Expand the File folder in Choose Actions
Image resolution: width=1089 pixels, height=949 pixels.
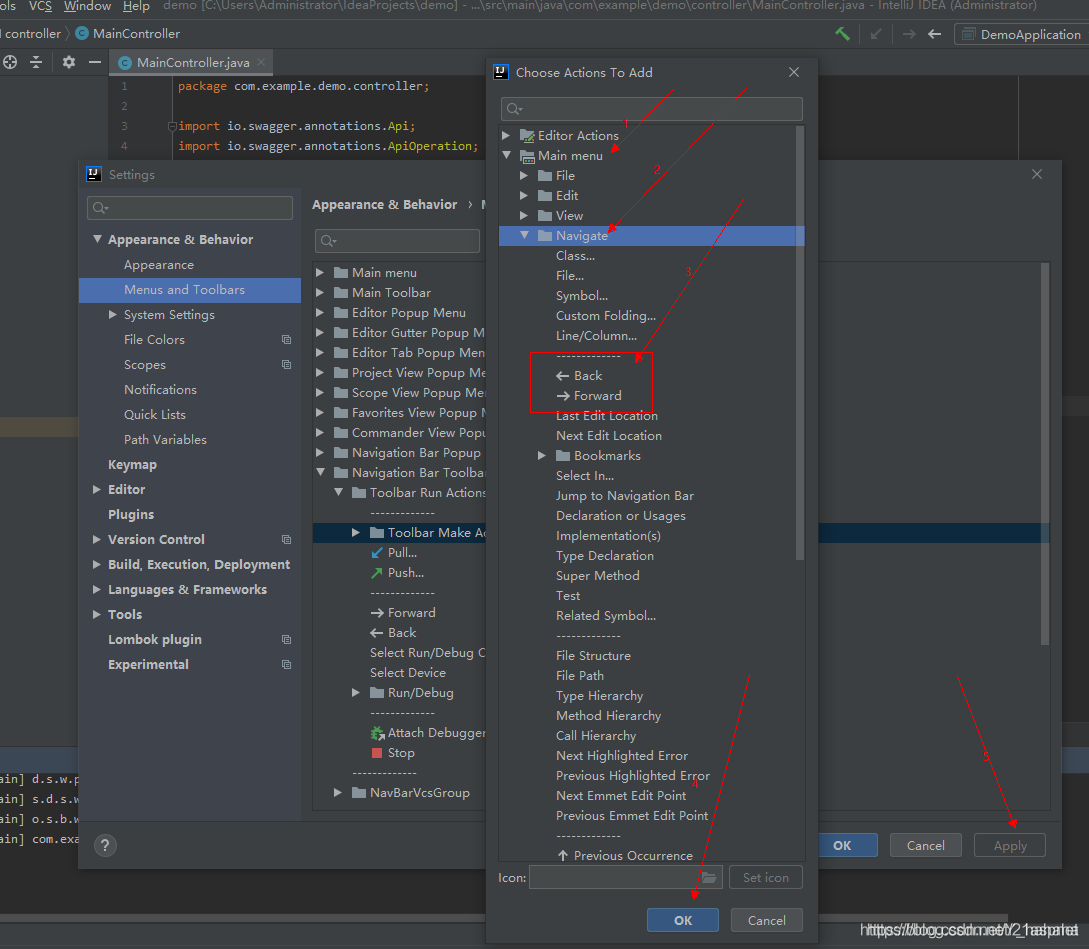[x=524, y=175]
